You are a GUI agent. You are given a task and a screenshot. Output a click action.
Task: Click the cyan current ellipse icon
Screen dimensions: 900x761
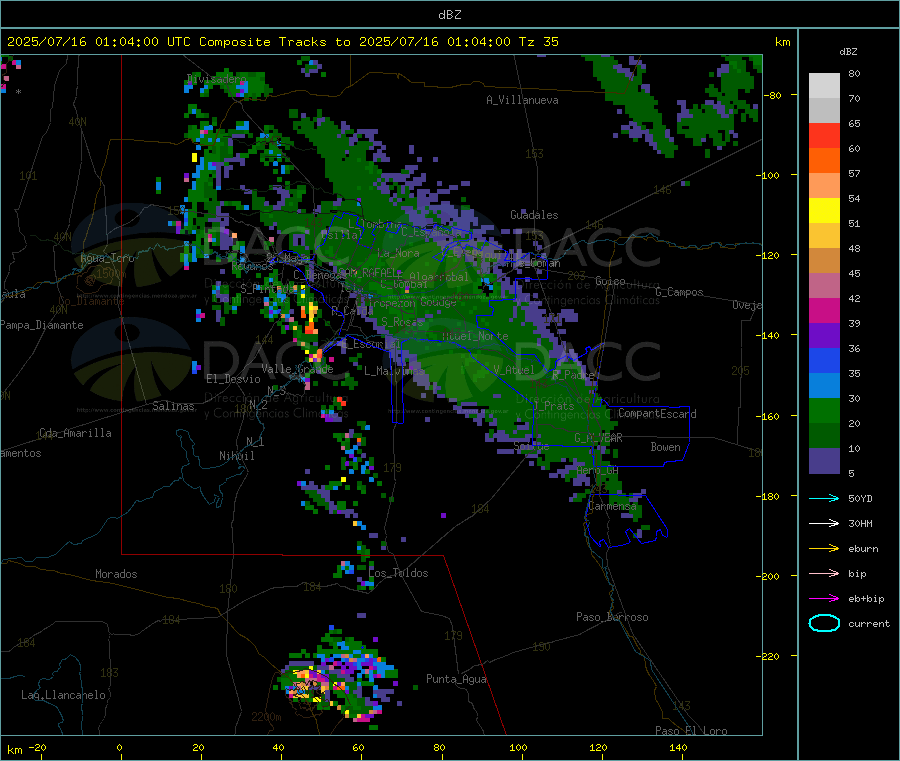click(824, 623)
